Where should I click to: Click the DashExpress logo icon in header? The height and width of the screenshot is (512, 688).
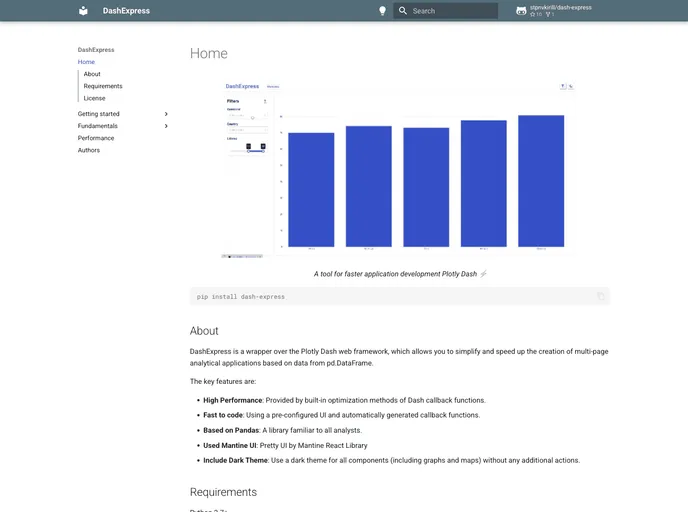(x=83, y=11)
